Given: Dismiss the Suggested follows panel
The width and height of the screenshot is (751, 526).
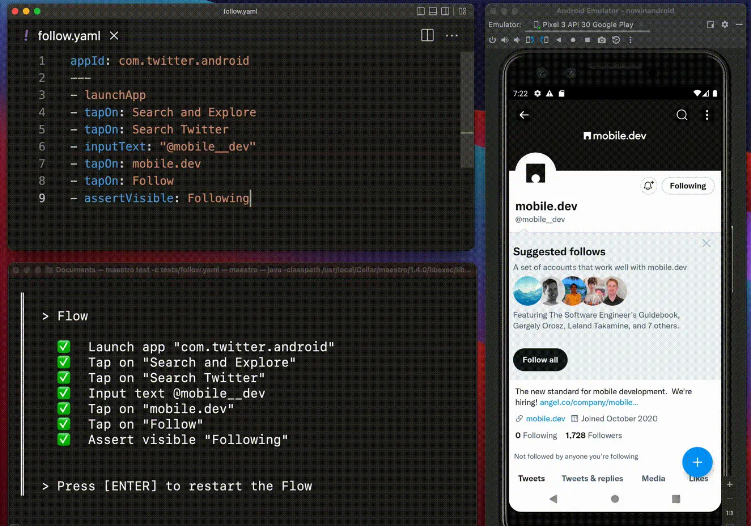Looking at the screenshot, I should coord(706,243).
